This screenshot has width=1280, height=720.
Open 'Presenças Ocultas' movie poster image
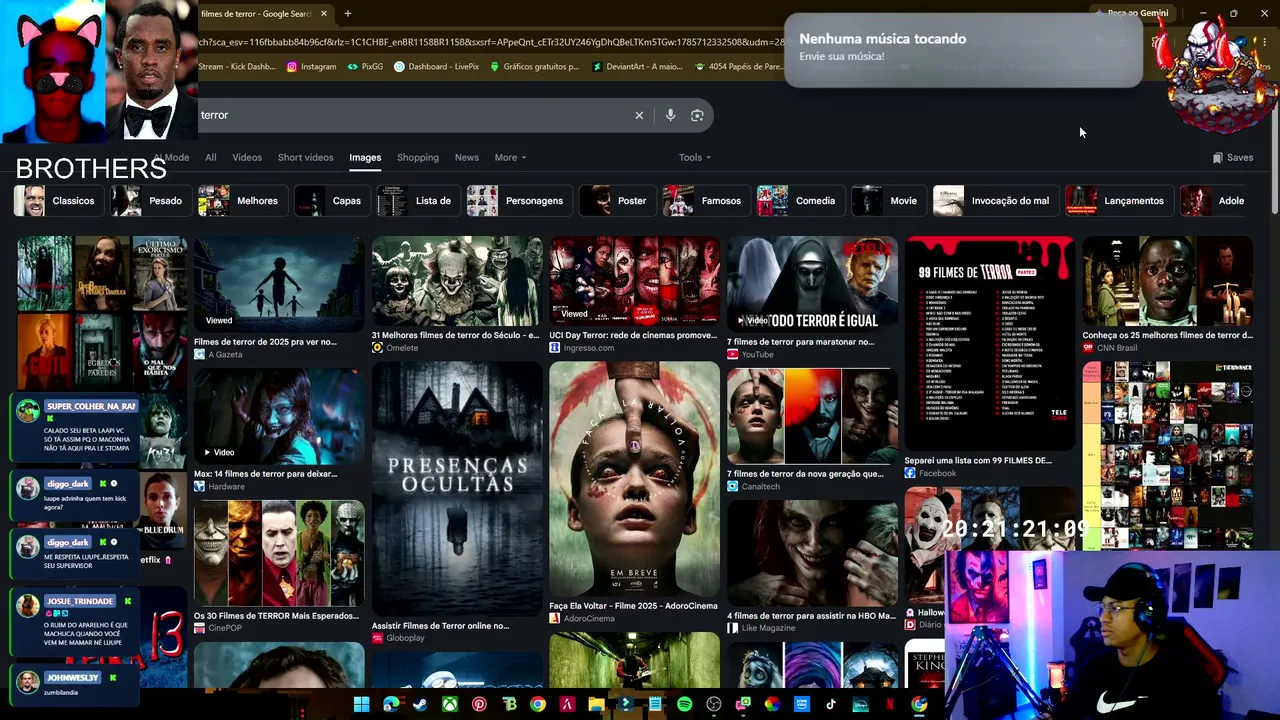[457, 488]
